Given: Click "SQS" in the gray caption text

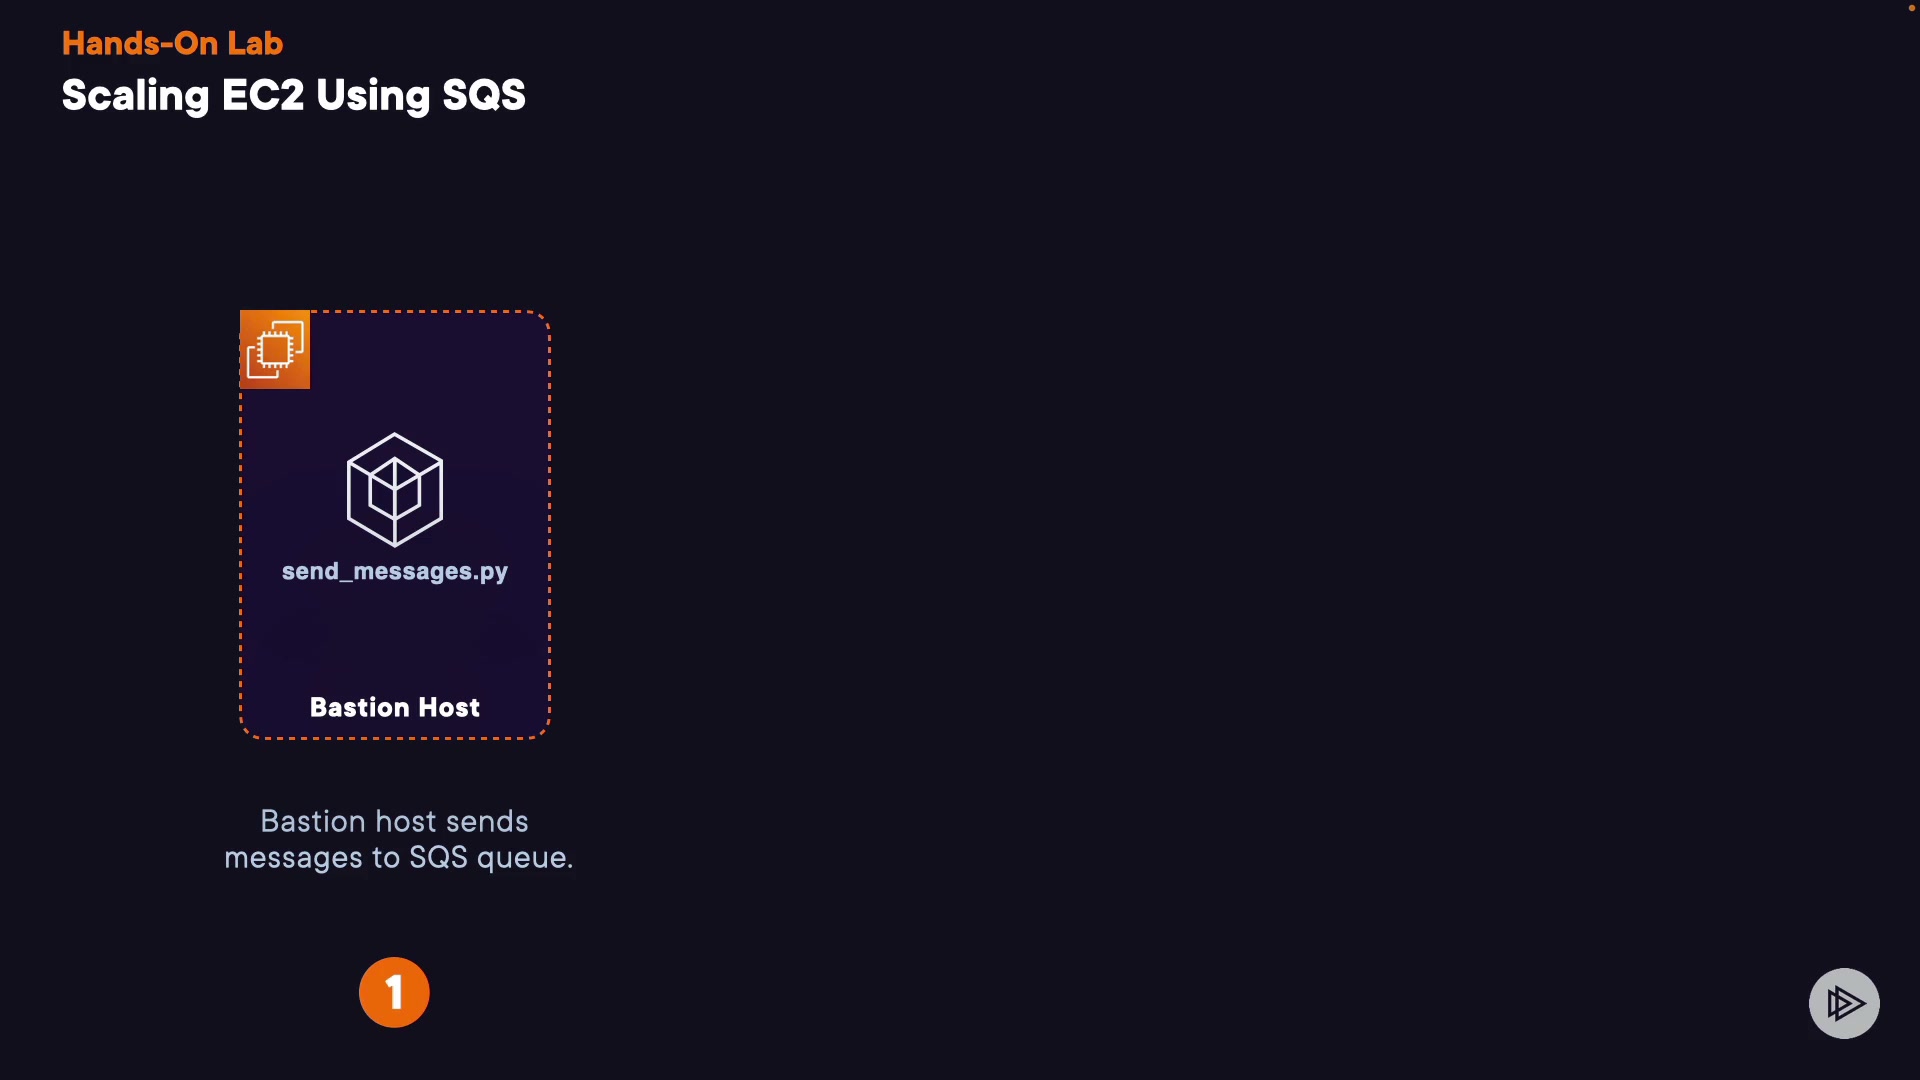Looking at the screenshot, I should click(x=438, y=858).
